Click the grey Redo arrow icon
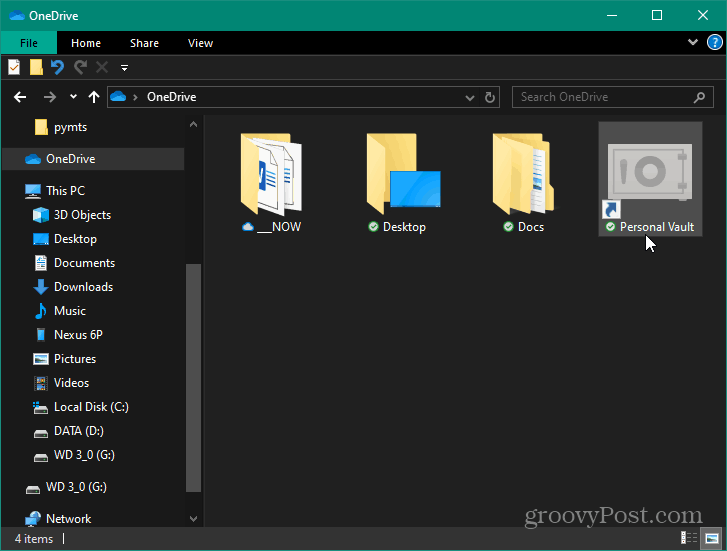This screenshot has height=551, width=727. click(80, 68)
